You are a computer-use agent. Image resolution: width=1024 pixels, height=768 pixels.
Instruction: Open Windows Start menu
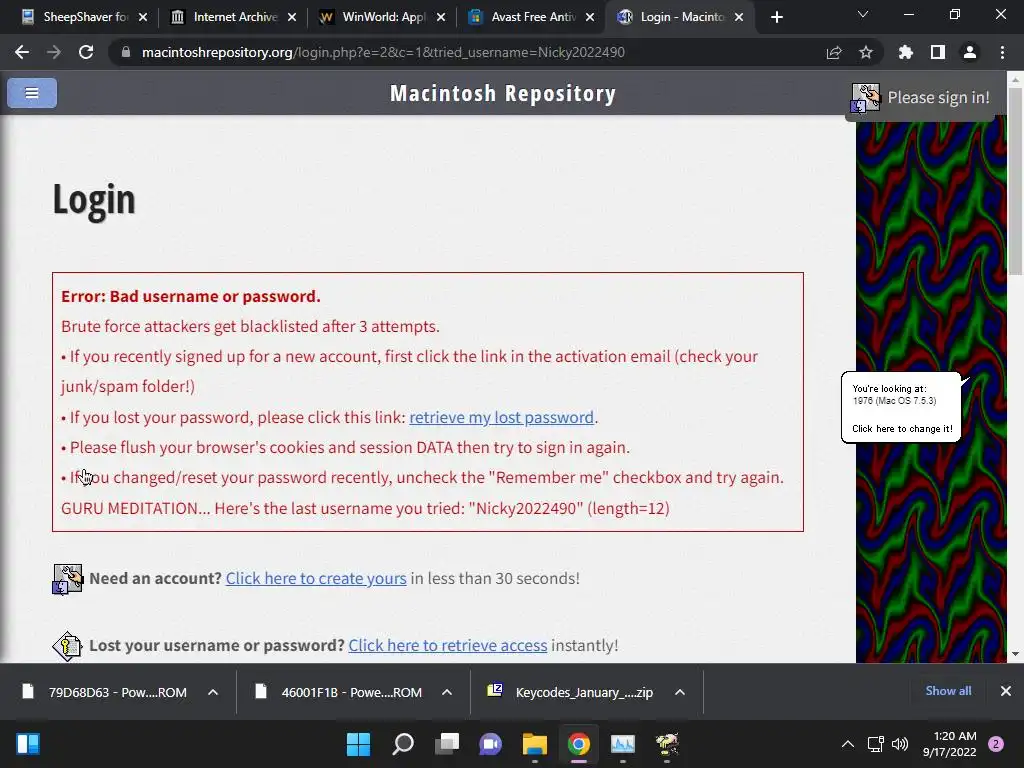[359, 744]
